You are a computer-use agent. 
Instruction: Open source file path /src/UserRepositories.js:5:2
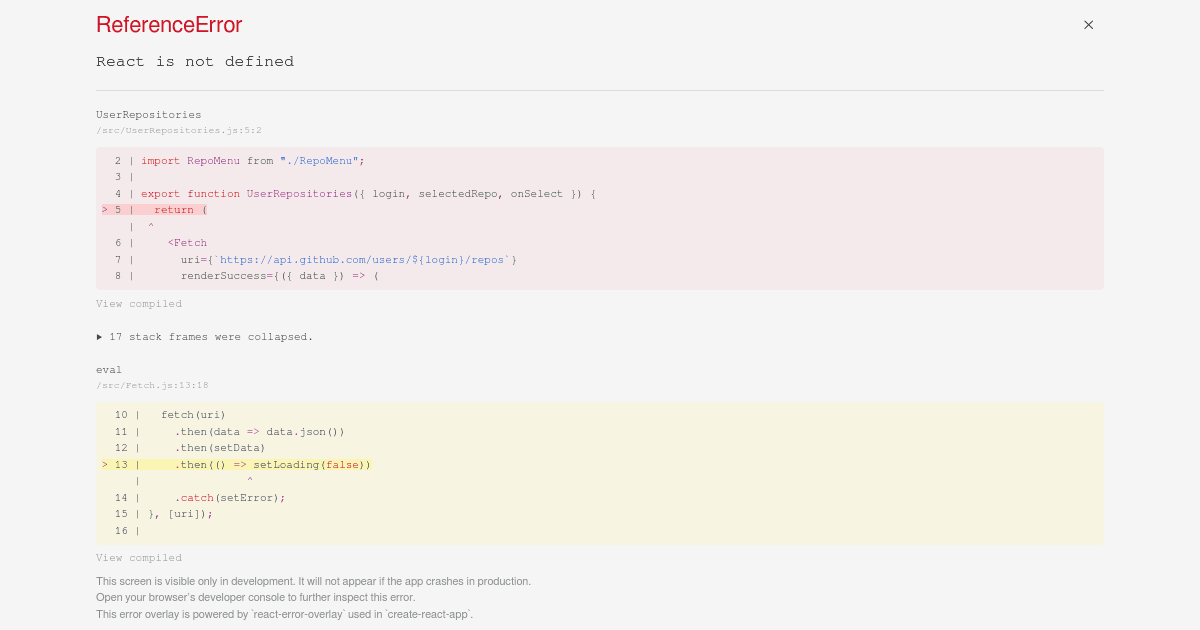click(x=178, y=130)
